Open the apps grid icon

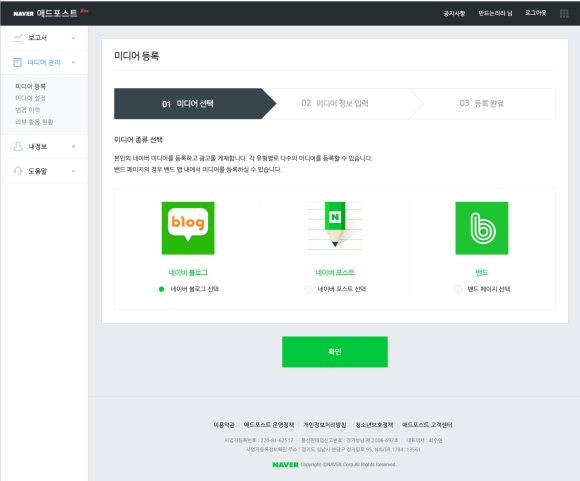point(564,13)
